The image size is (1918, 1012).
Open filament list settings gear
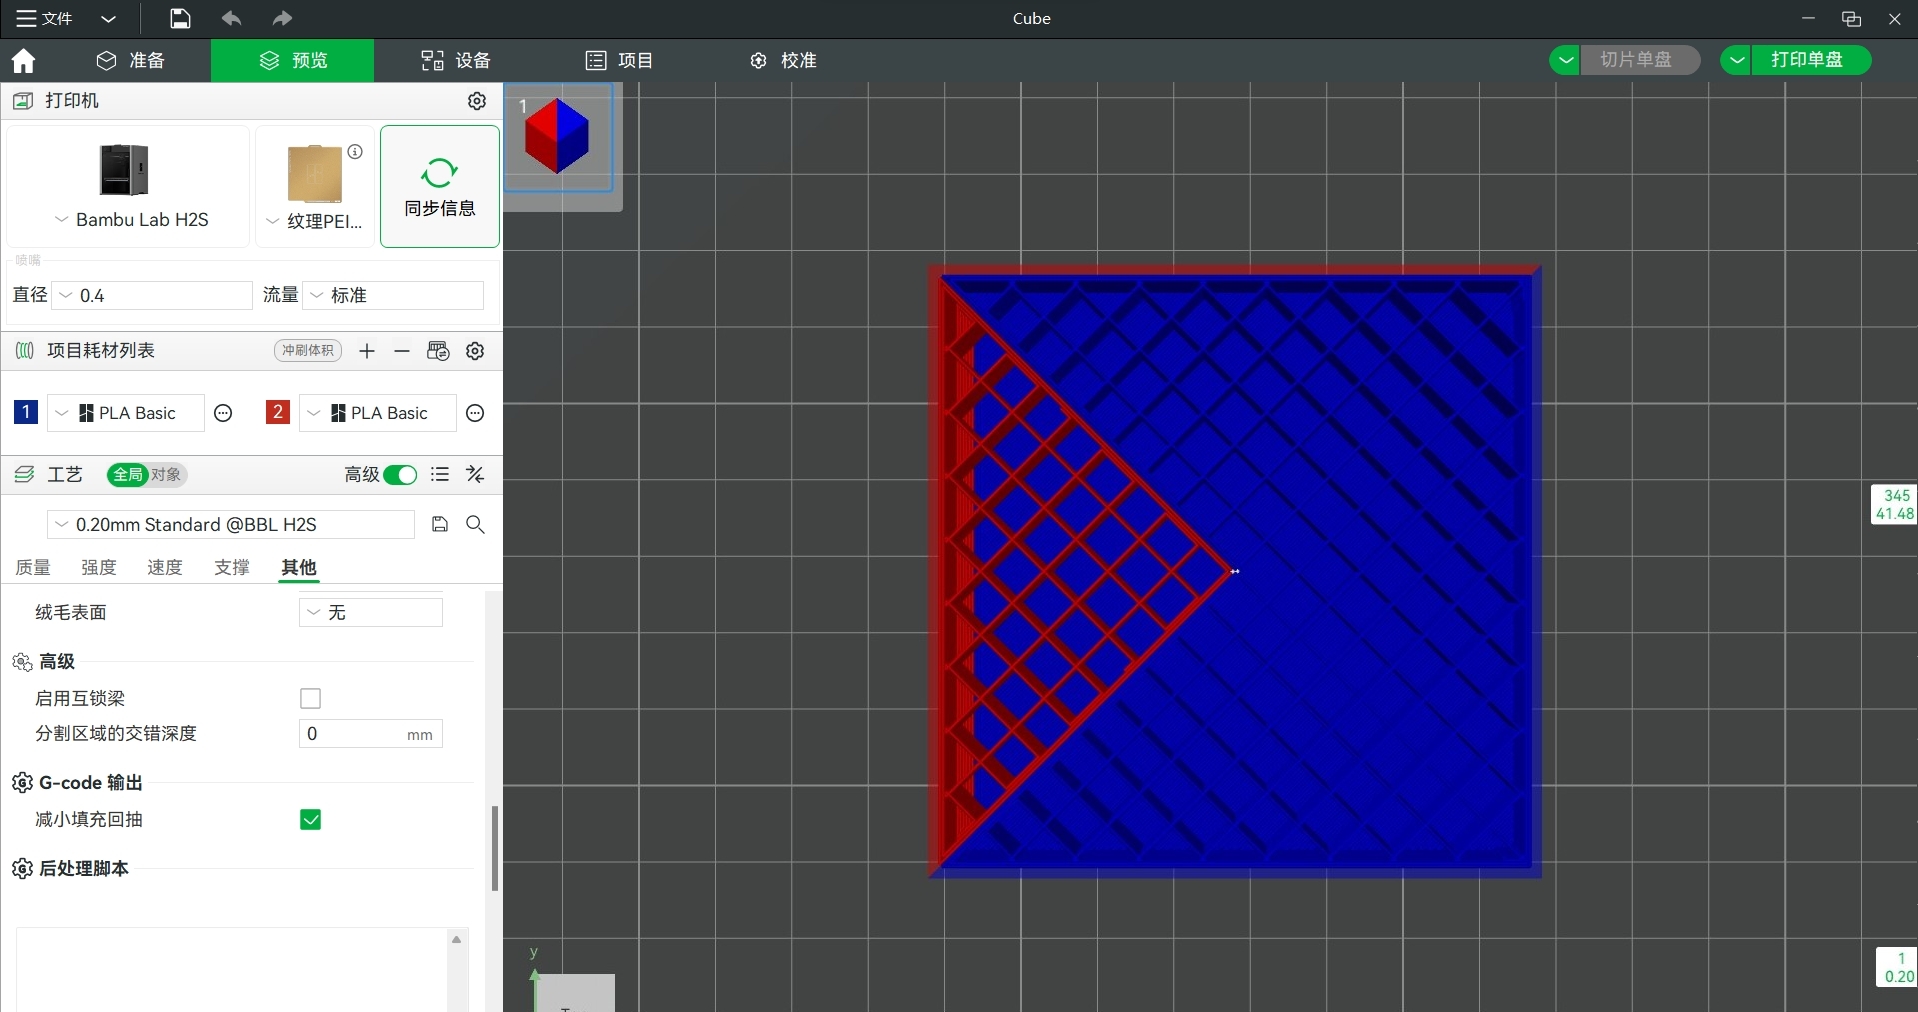476,351
